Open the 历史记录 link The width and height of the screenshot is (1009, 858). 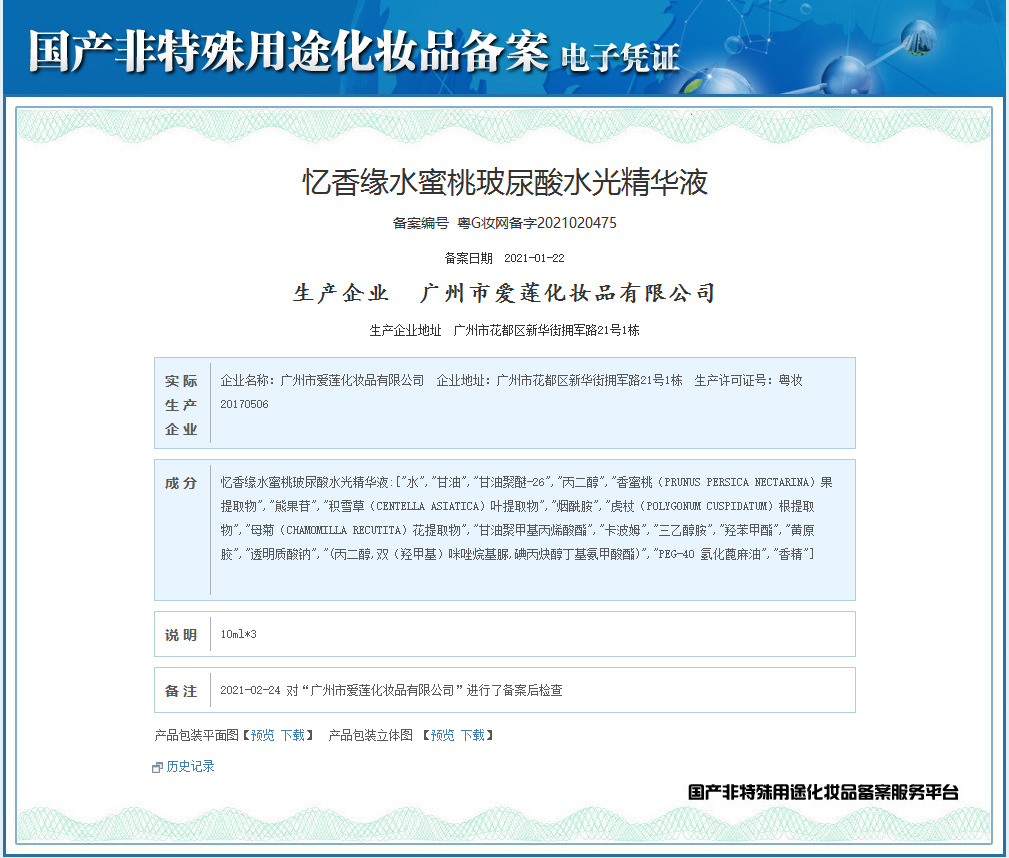coord(190,766)
